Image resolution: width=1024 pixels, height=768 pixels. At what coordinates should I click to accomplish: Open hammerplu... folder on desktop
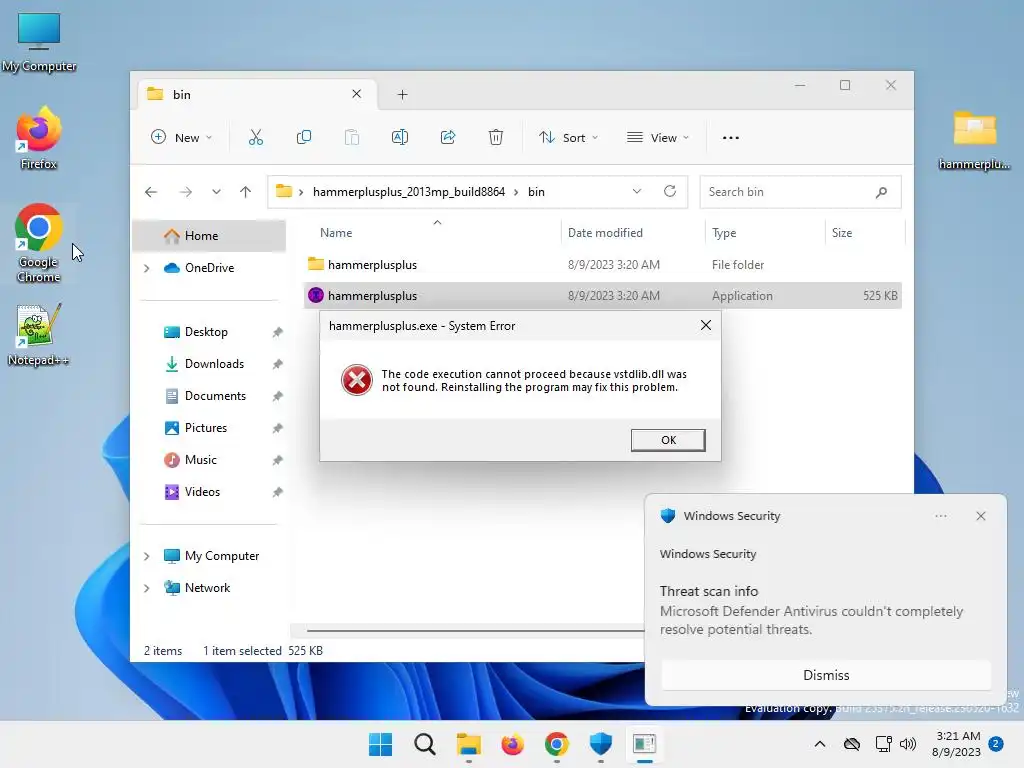[974, 140]
